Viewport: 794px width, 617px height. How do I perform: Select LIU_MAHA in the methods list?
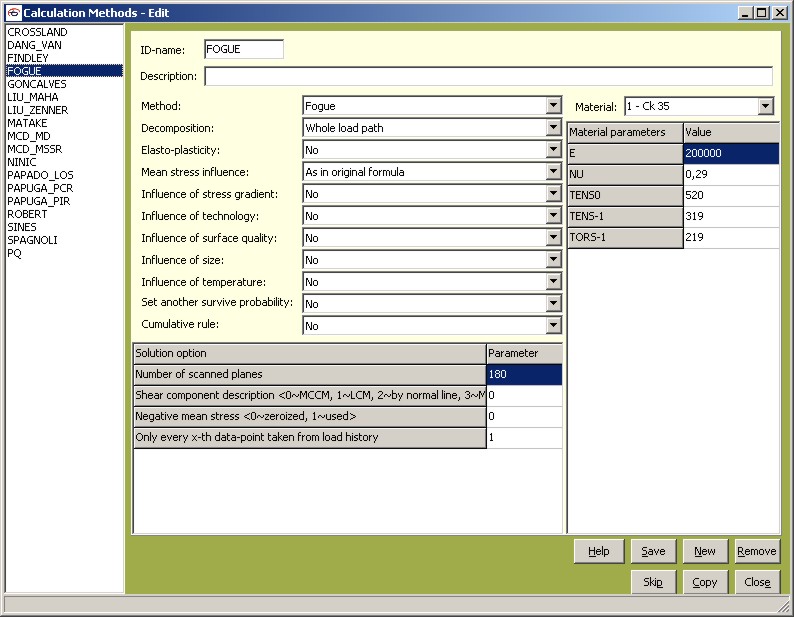[64, 97]
